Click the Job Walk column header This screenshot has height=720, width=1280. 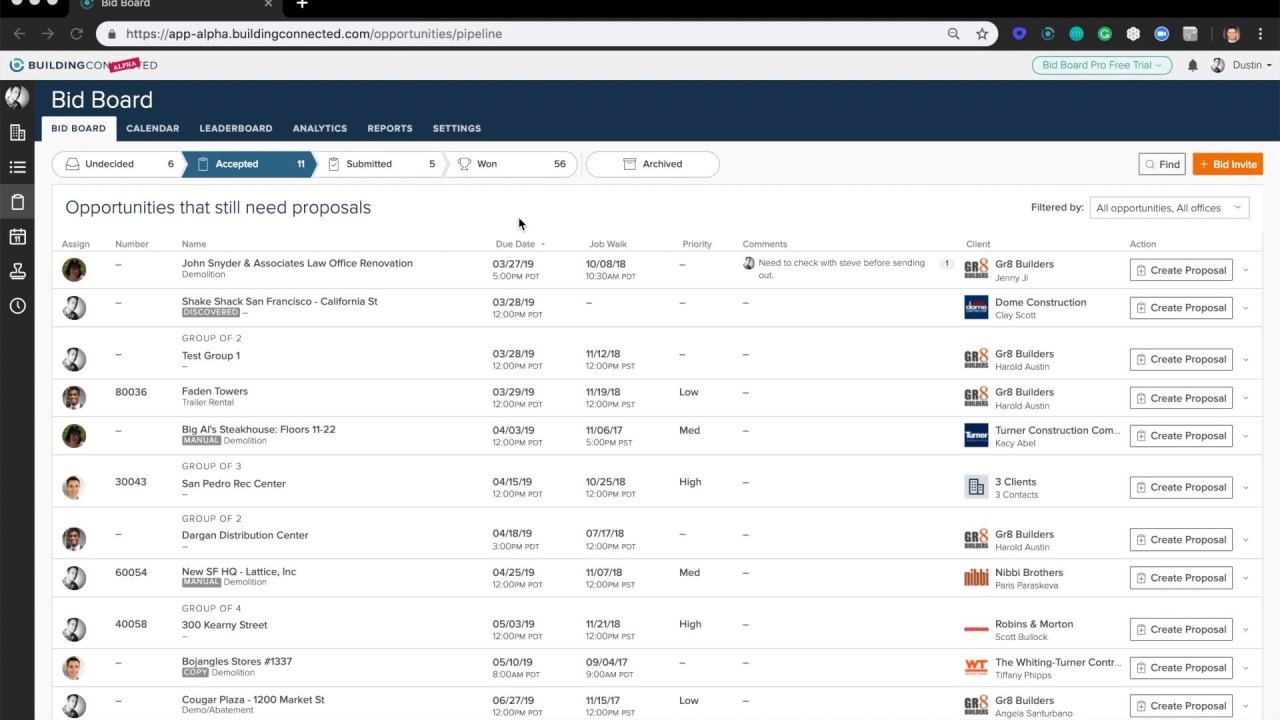[608, 244]
